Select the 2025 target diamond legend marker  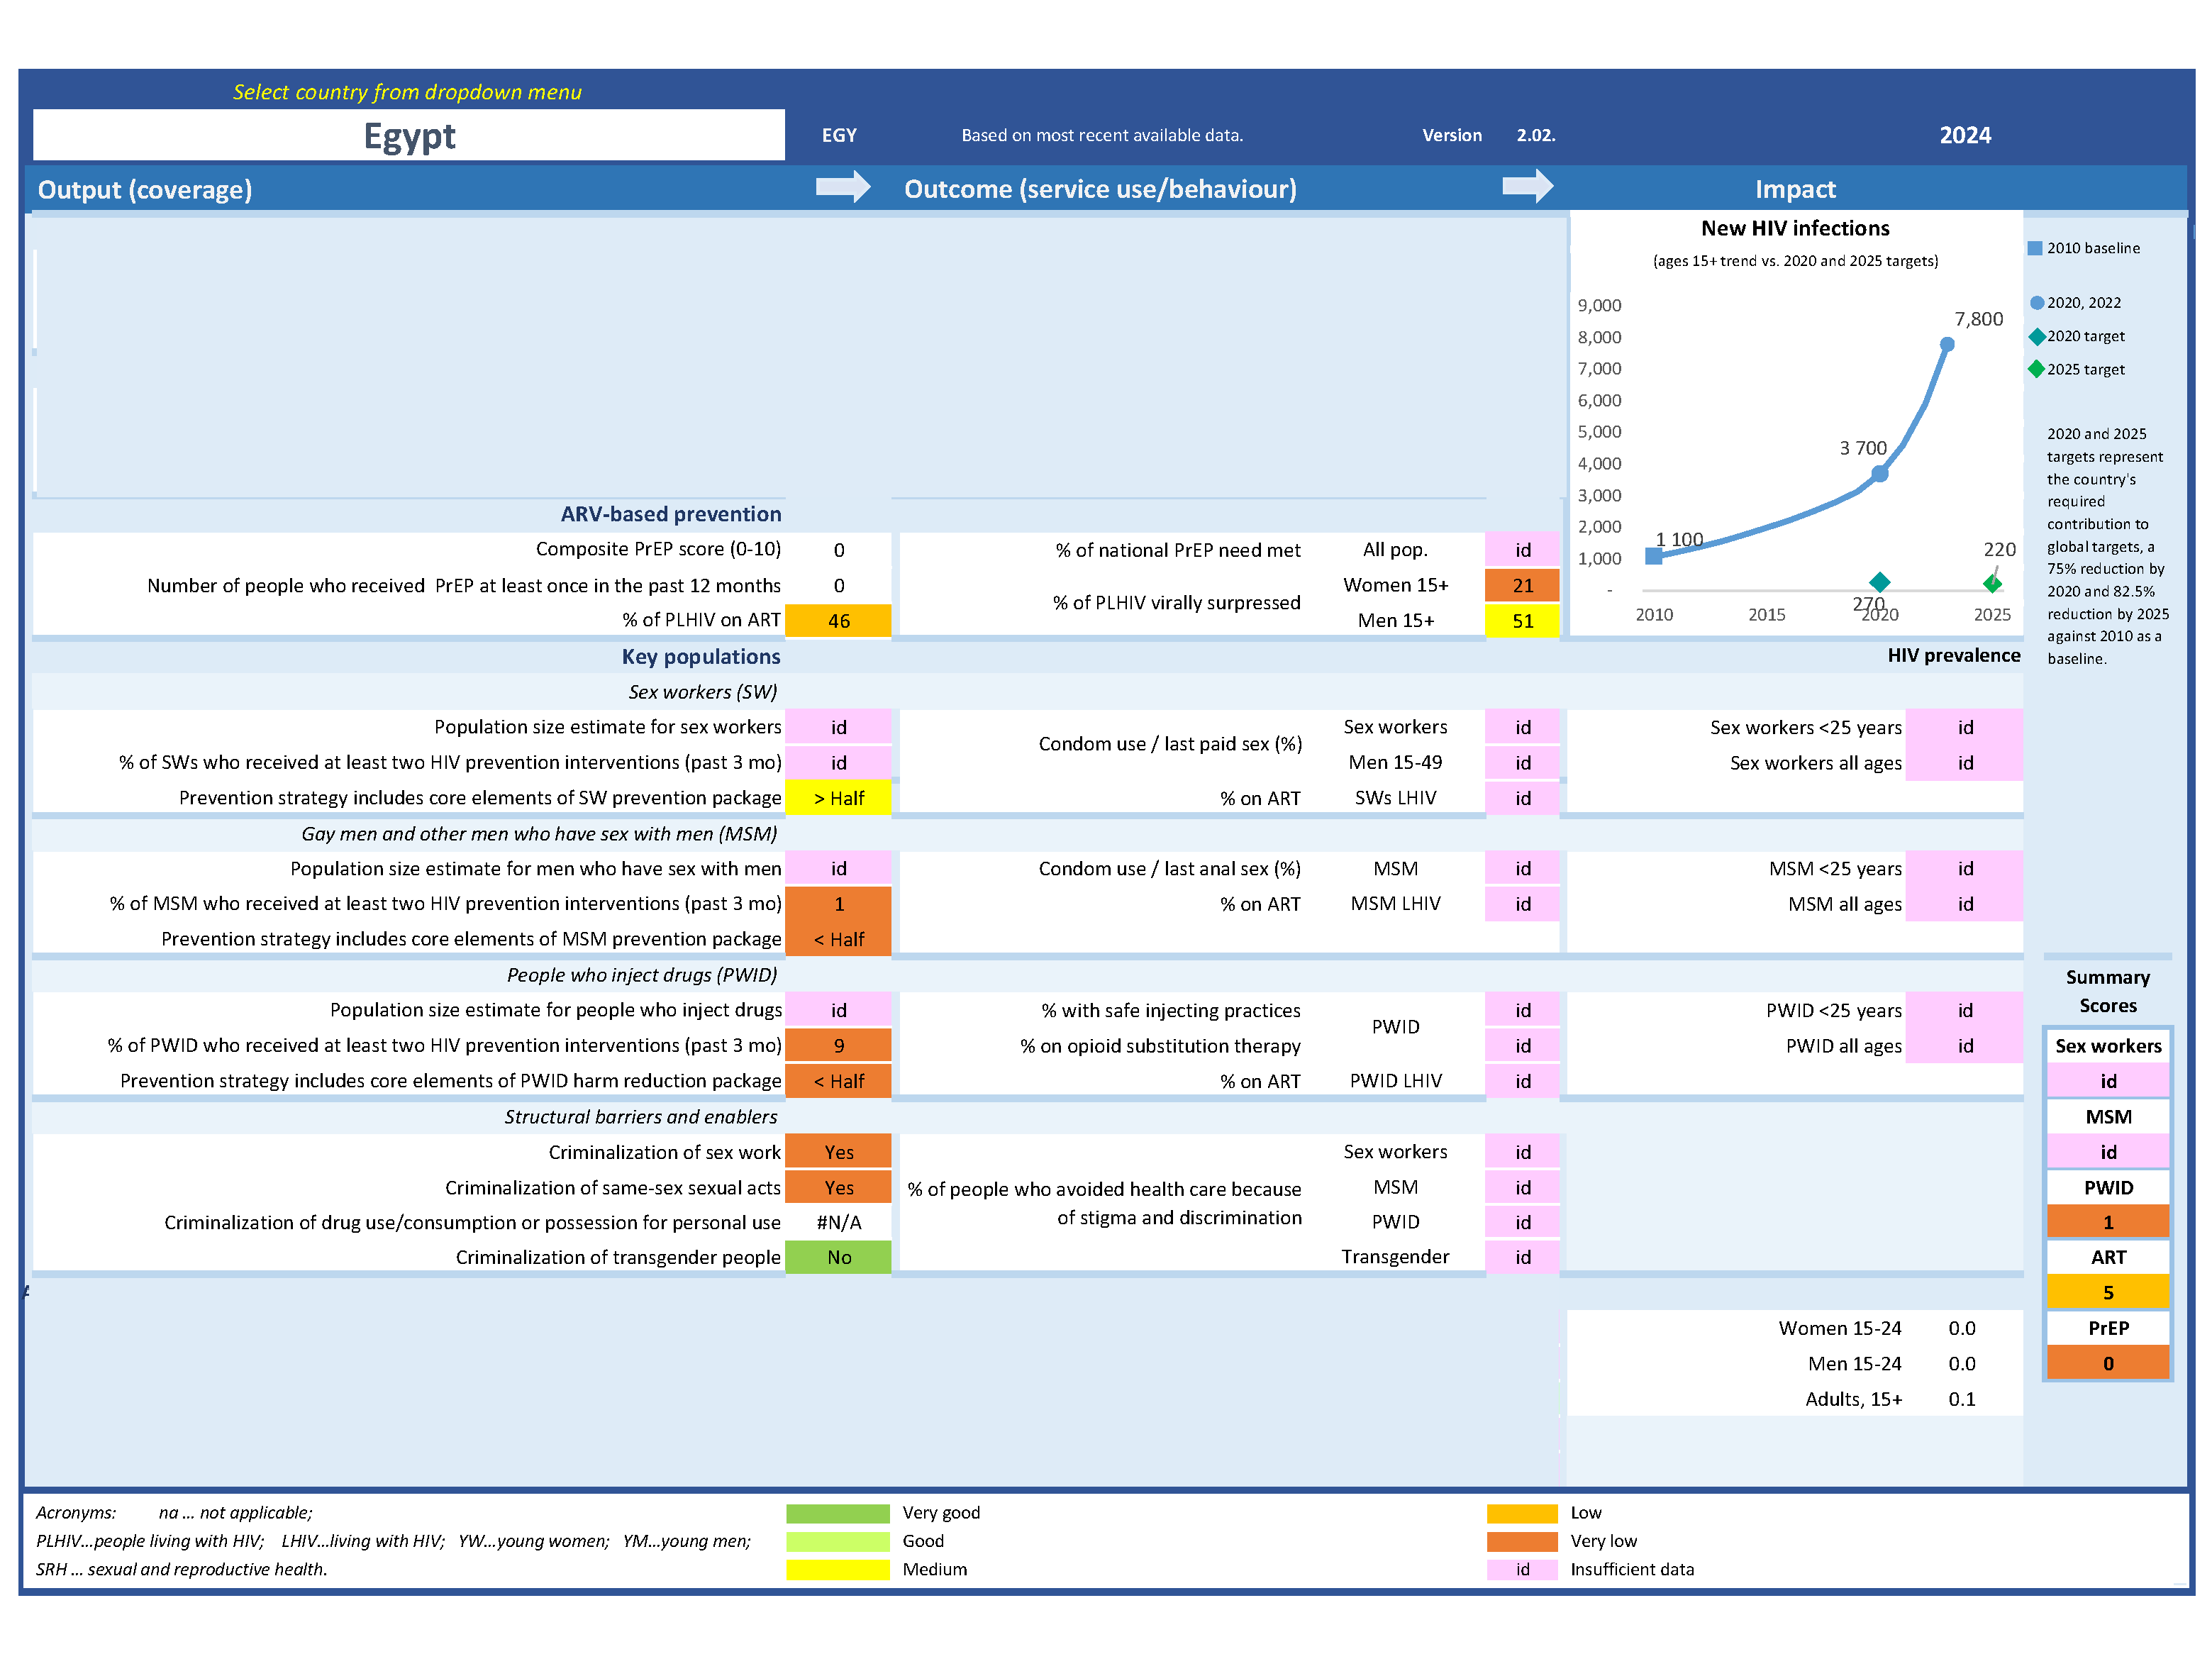point(2036,369)
